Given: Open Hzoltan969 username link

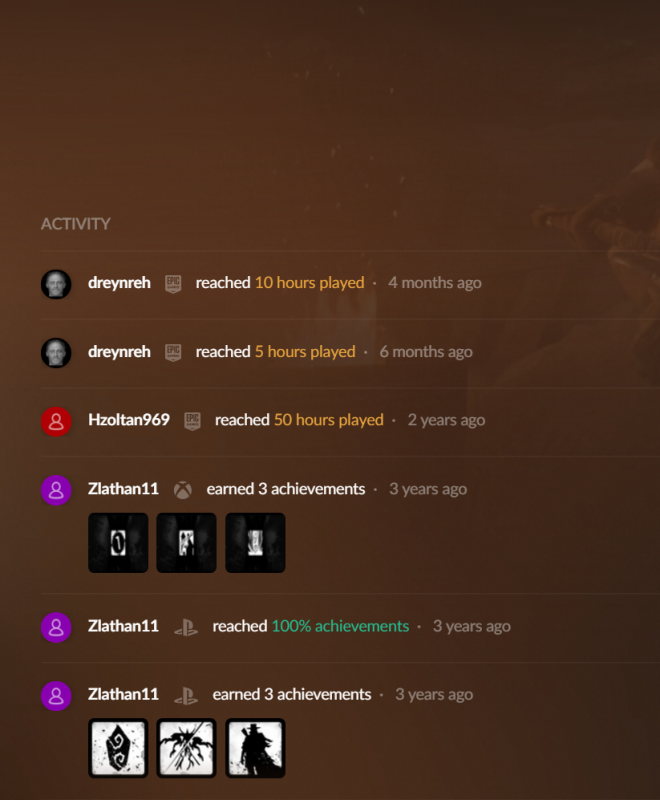Looking at the screenshot, I should [x=129, y=420].
